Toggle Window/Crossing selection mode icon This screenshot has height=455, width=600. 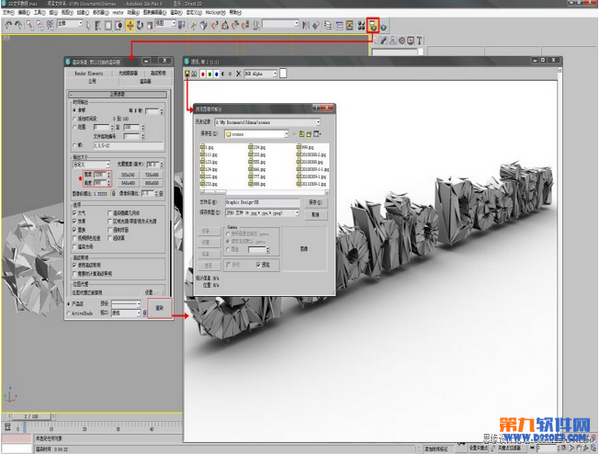tap(119, 25)
